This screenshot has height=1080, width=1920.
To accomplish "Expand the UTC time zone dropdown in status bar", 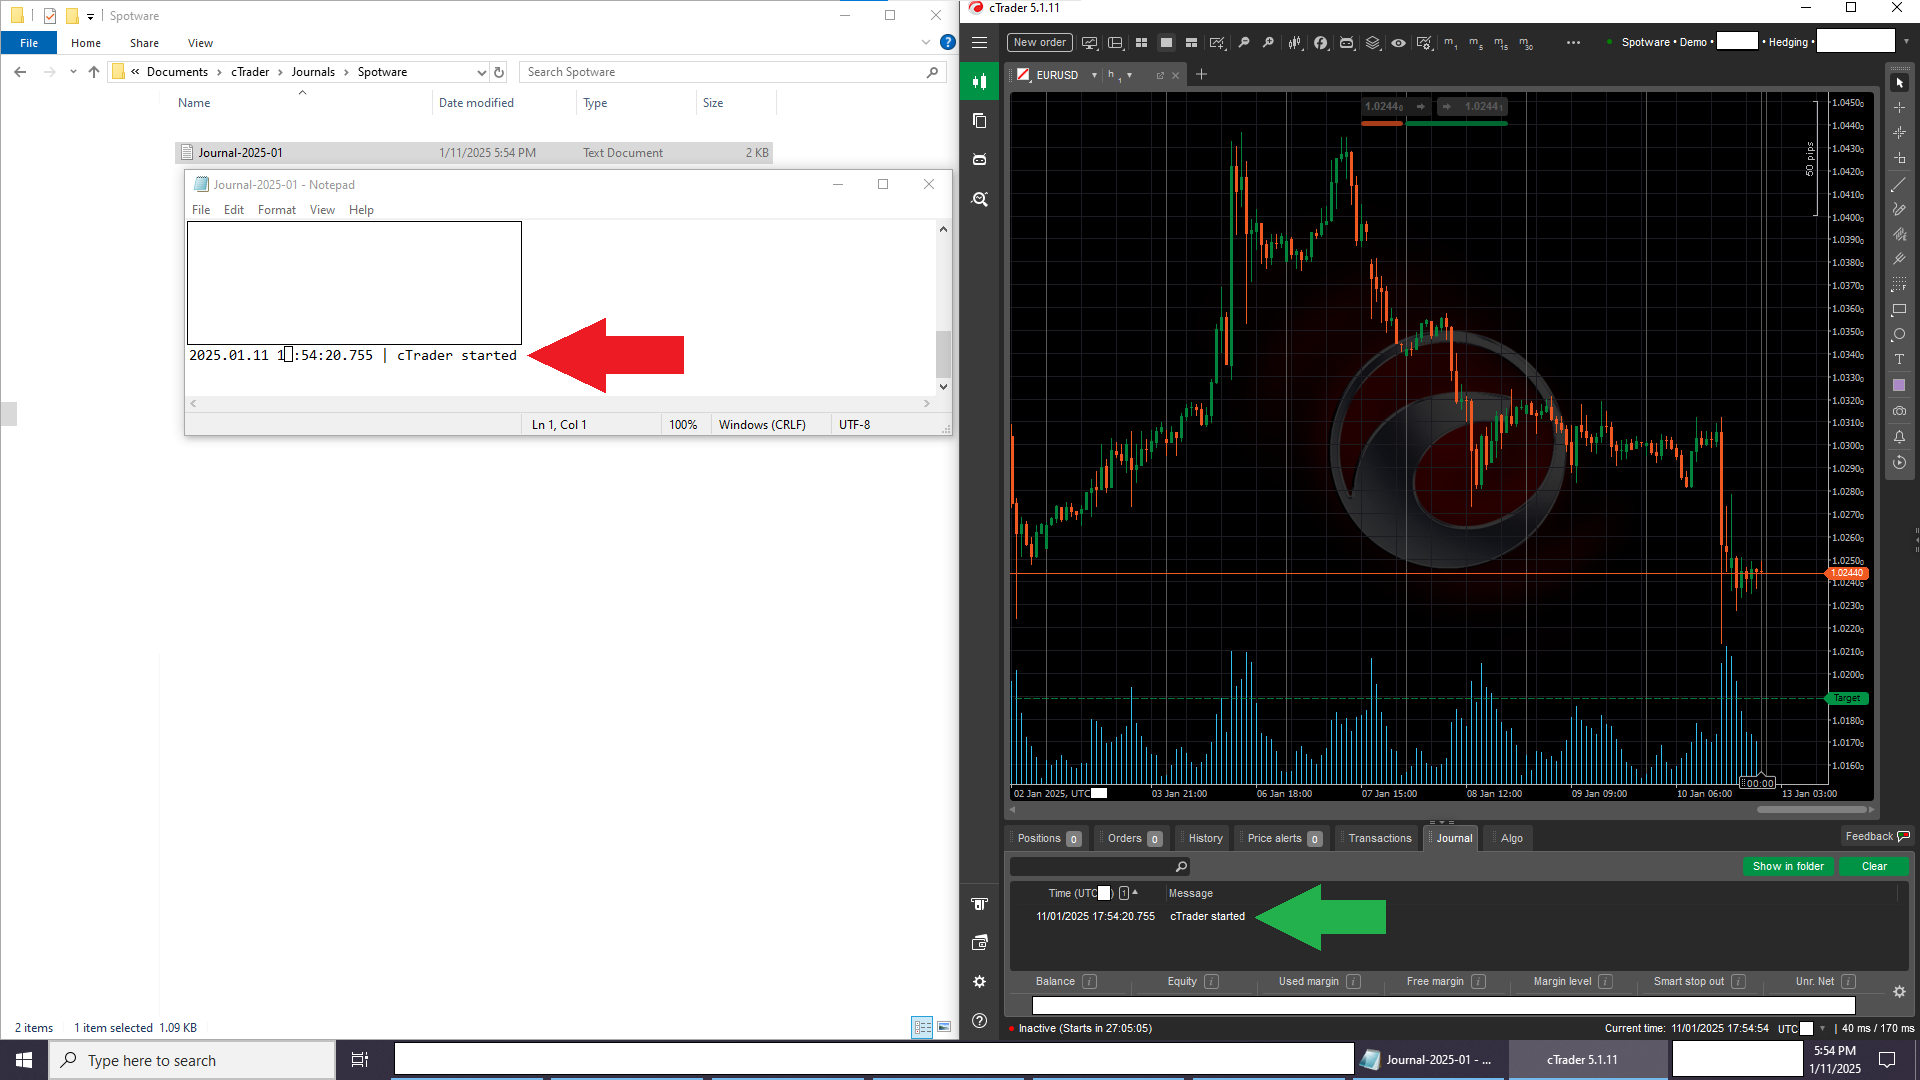I will pyautogui.click(x=1822, y=1028).
